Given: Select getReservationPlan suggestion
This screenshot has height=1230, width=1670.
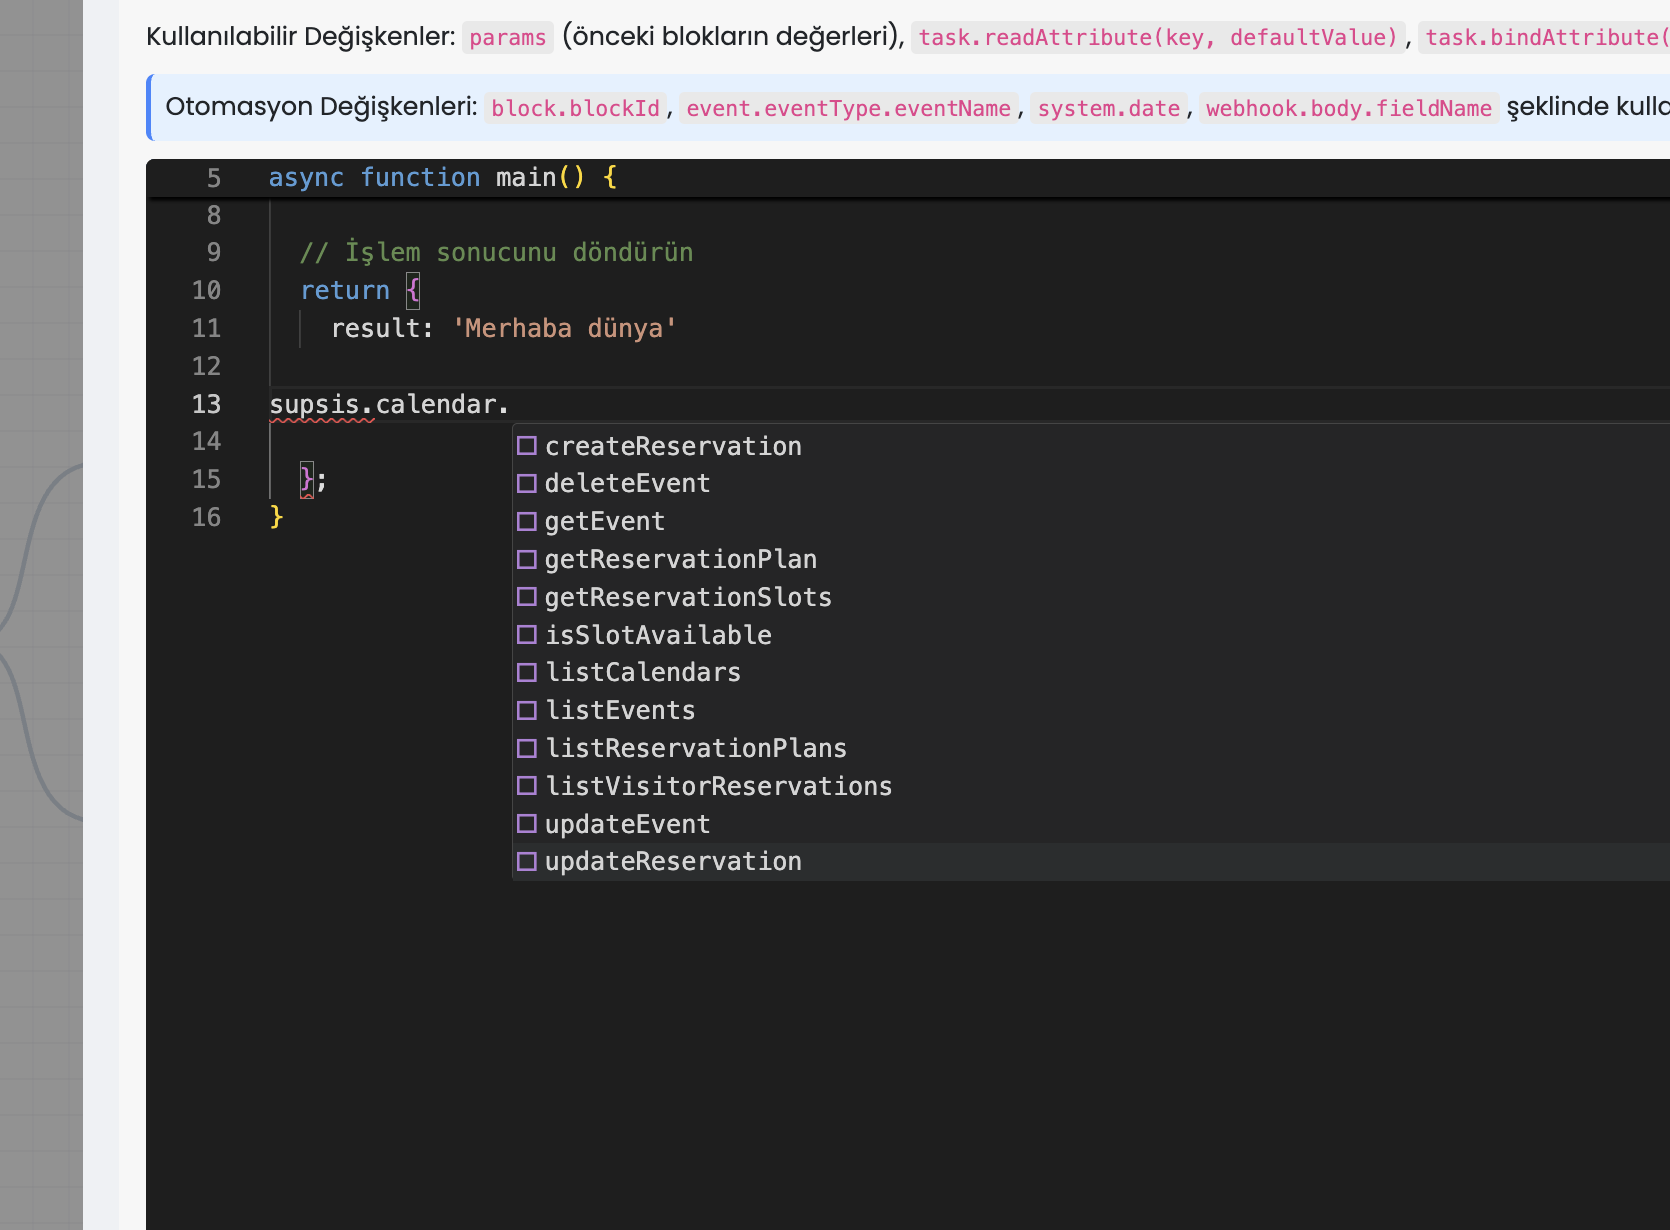Looking at the screenshot, I should tap(1091, 559).
